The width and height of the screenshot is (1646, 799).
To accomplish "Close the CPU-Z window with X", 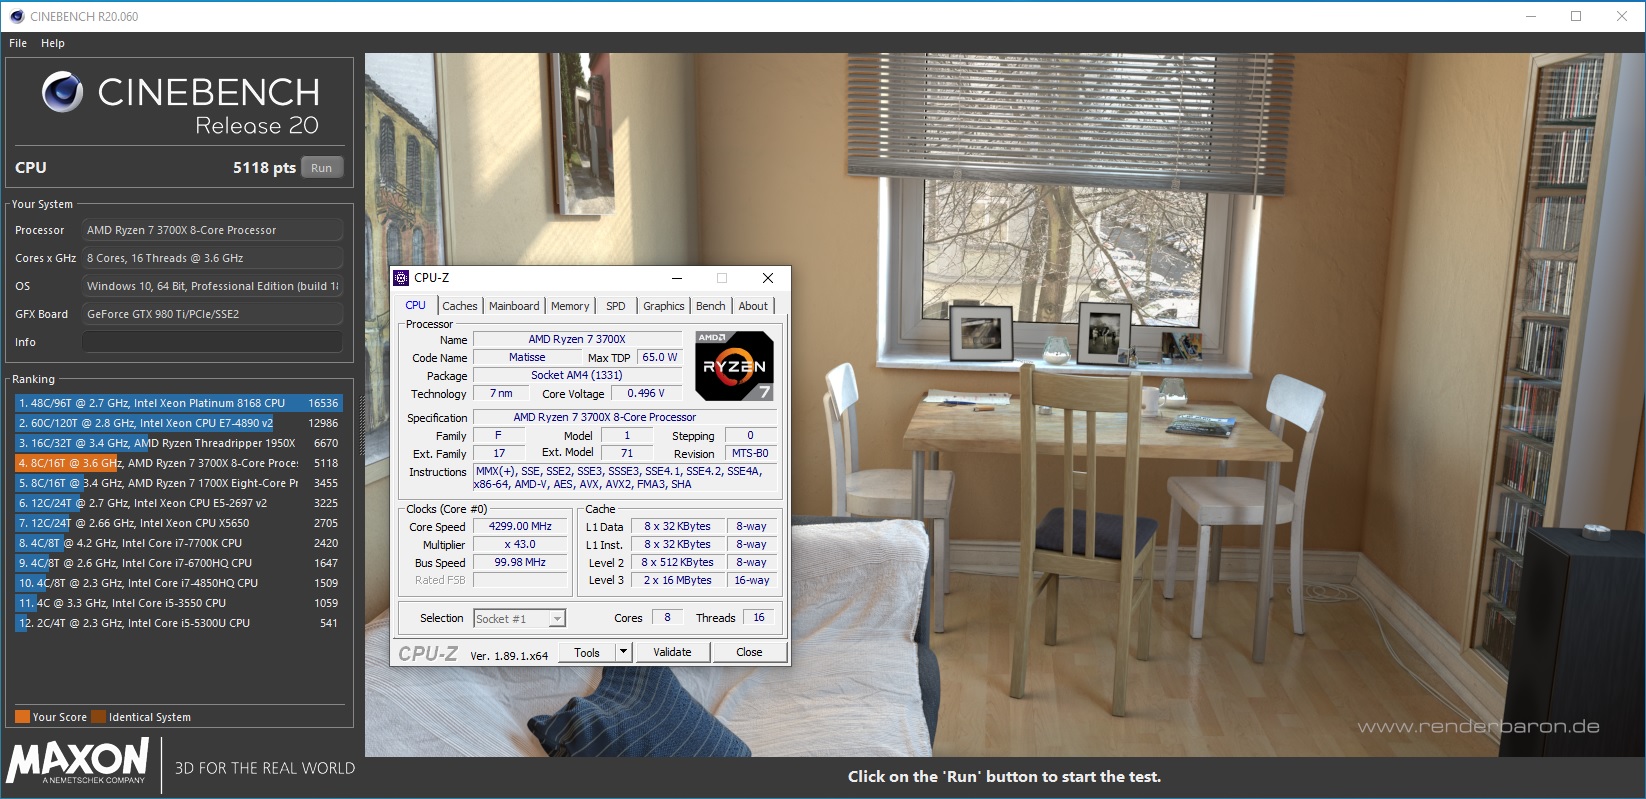I will (x=767, y=278).
